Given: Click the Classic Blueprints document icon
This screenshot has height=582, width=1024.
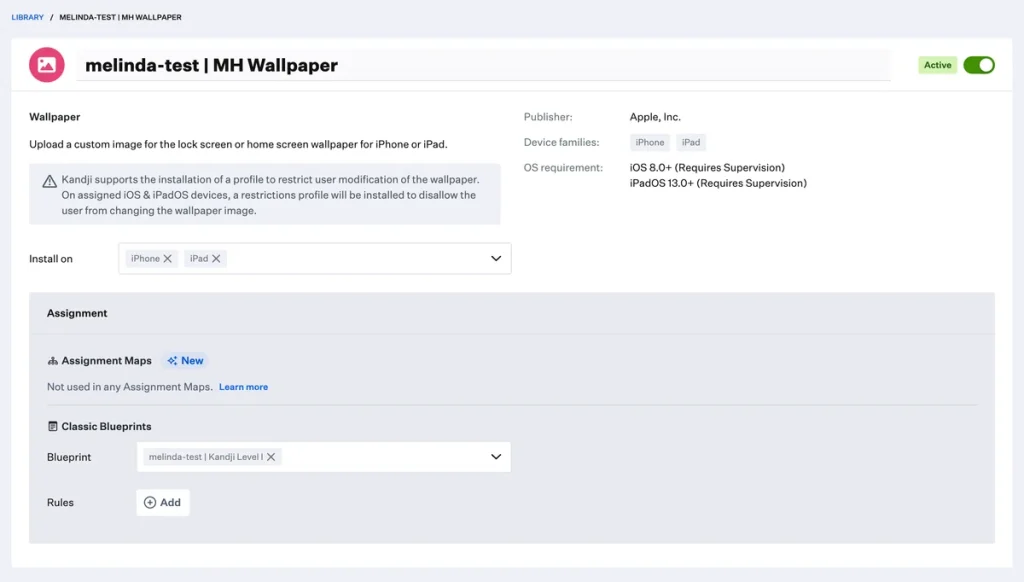Looking at the screenshot, I should coord(53,426).
